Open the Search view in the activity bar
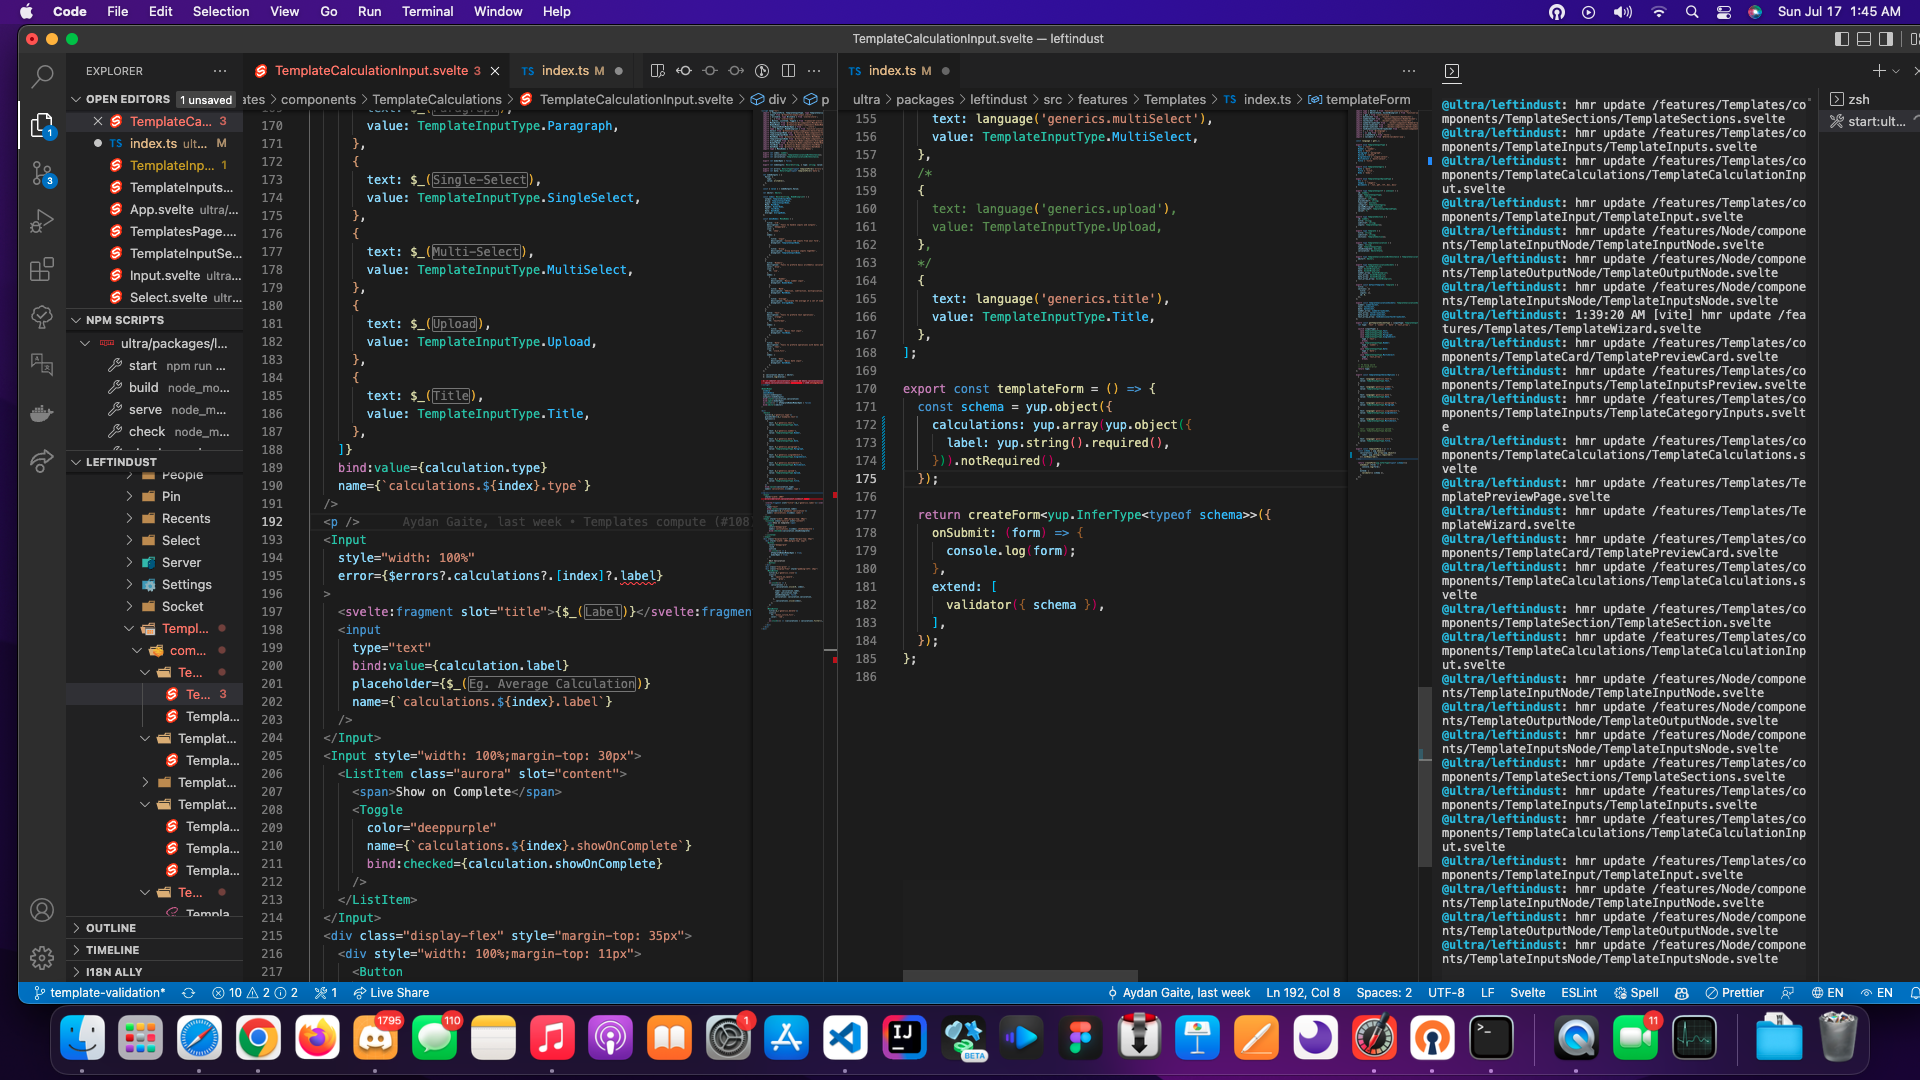Viewport: 1920px width, 1080px height. click(x=42, y=75)
